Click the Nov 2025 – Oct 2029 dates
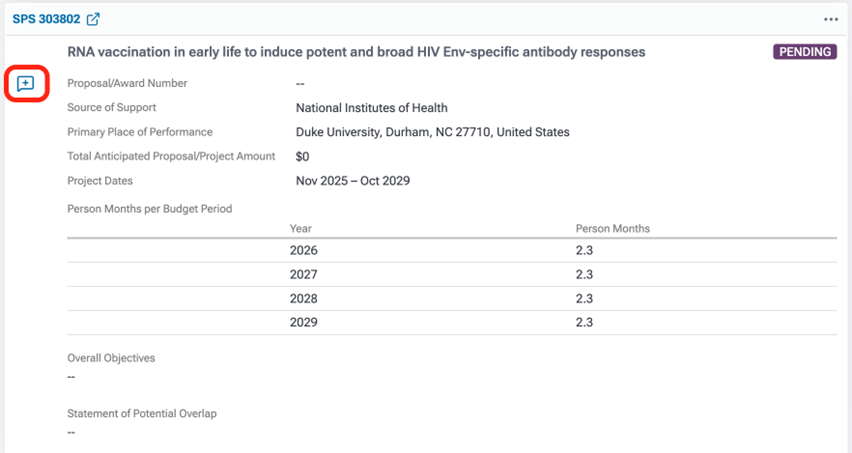Image resolution: width=852 pixels, height=453 pixels. pos(352,181)
